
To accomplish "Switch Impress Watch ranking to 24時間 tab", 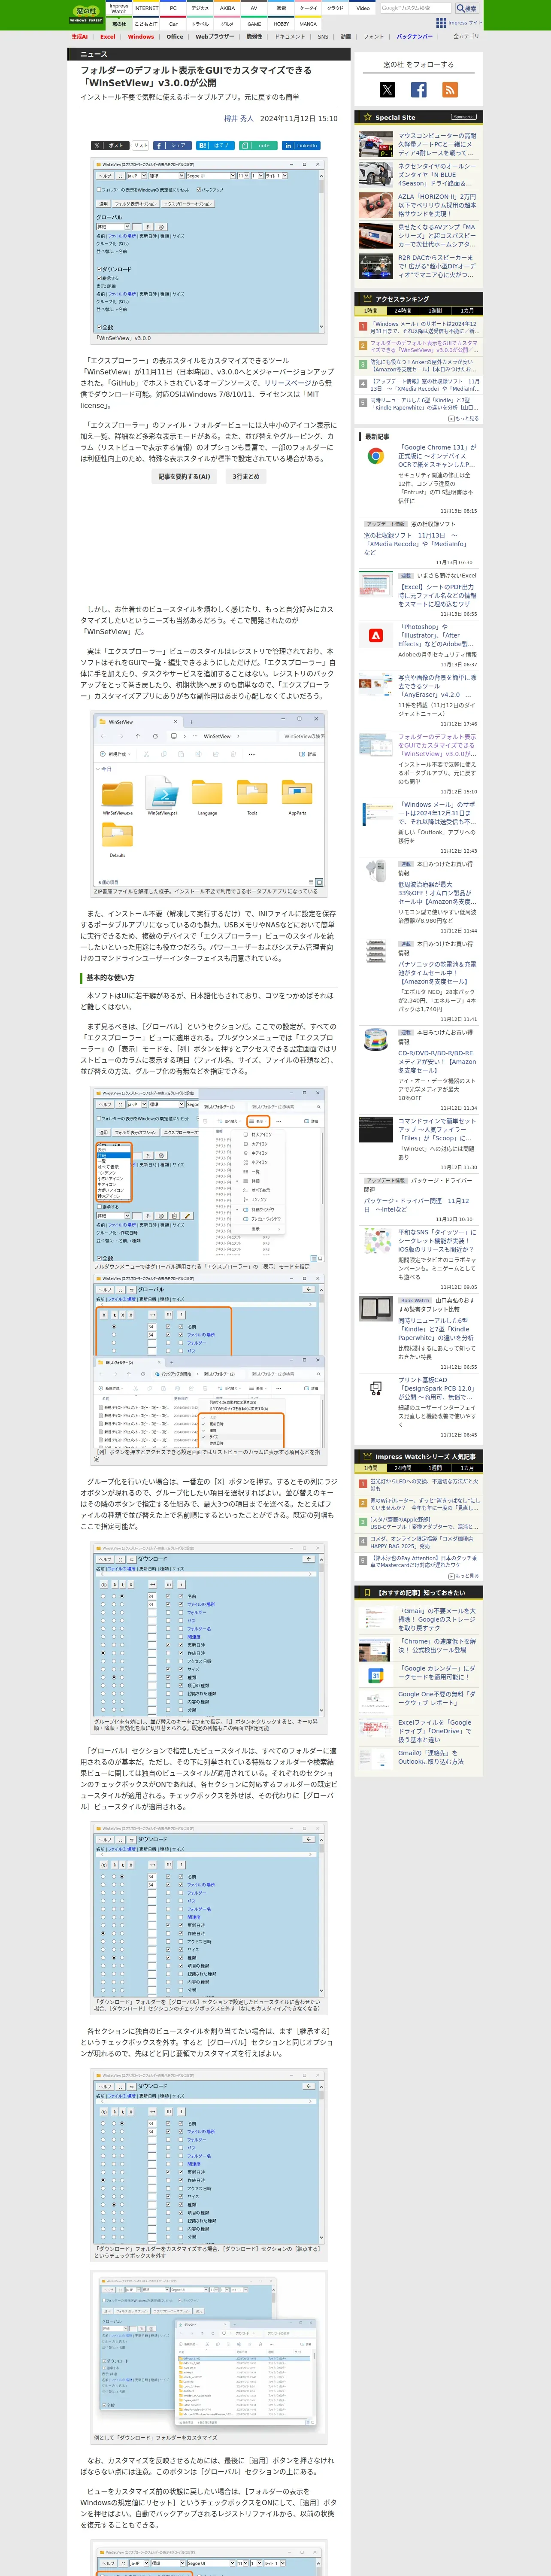I will 402,1468.
